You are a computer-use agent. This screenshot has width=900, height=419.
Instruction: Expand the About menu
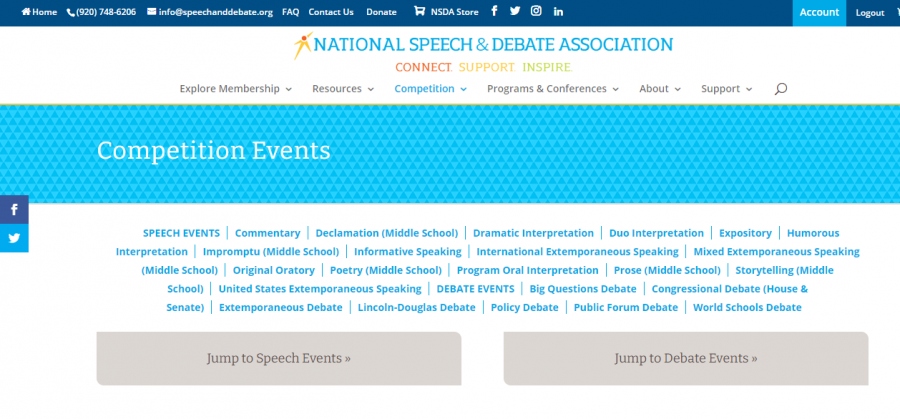(660, 88)
